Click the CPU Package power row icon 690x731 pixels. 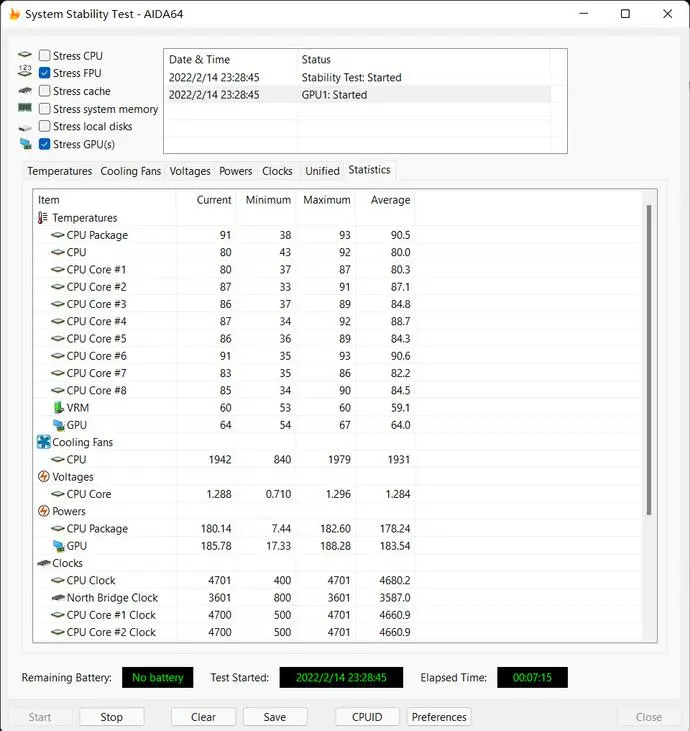[x=58, y=528]
